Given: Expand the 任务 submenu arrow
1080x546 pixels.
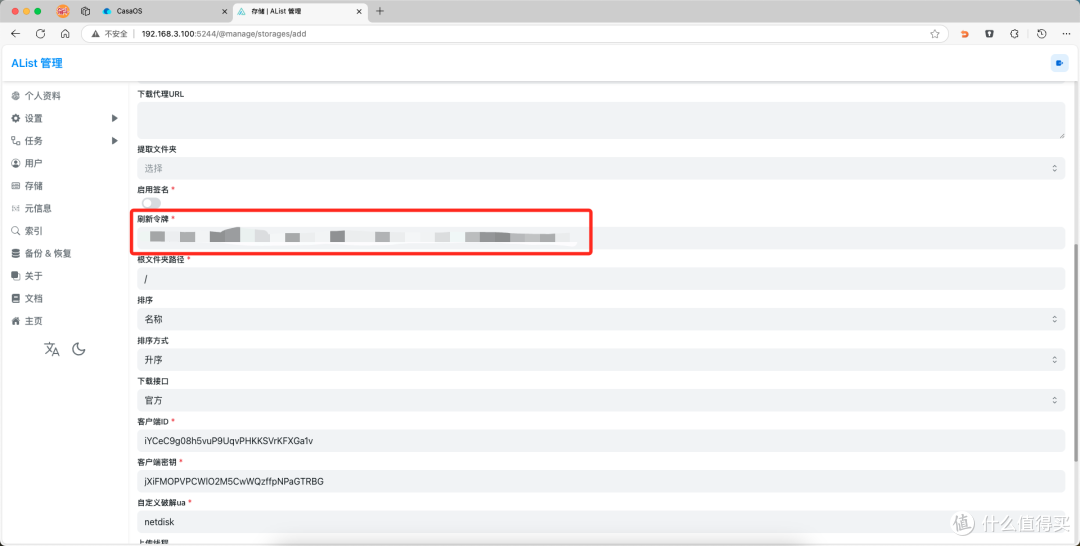Looking at the screenshot, I should coord(114,140).
